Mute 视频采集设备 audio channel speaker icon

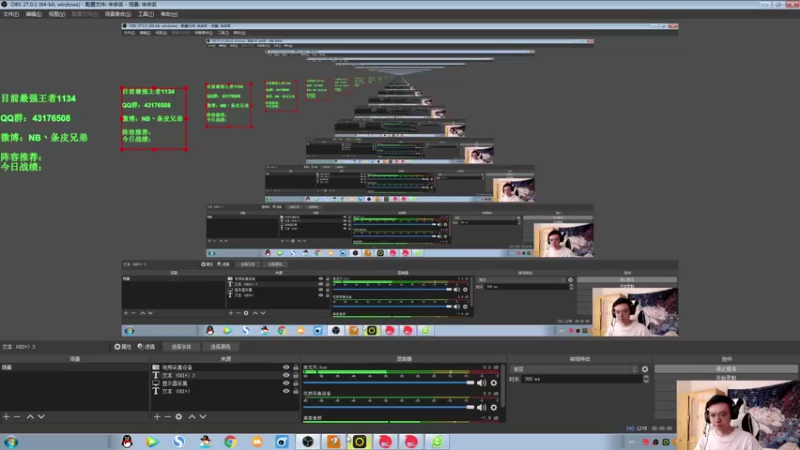point(481,407)
